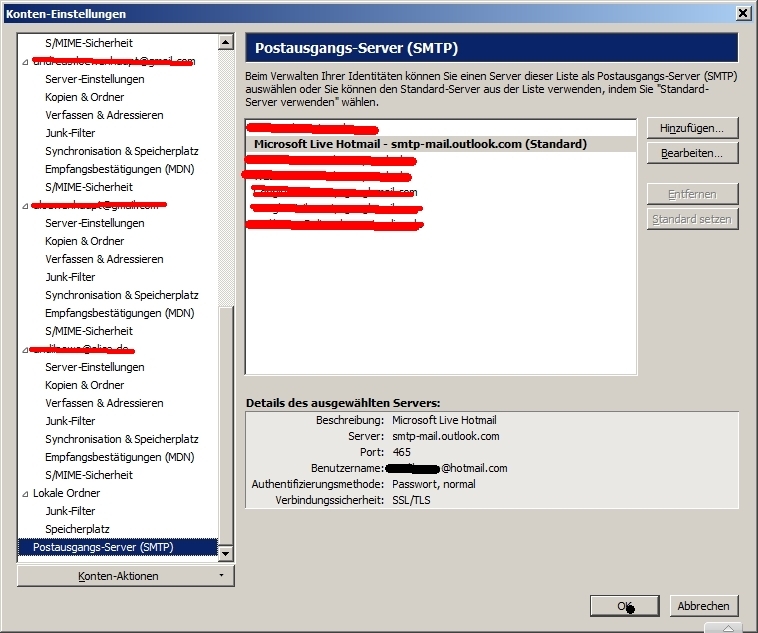Click the port value 465

click(402, 452)
